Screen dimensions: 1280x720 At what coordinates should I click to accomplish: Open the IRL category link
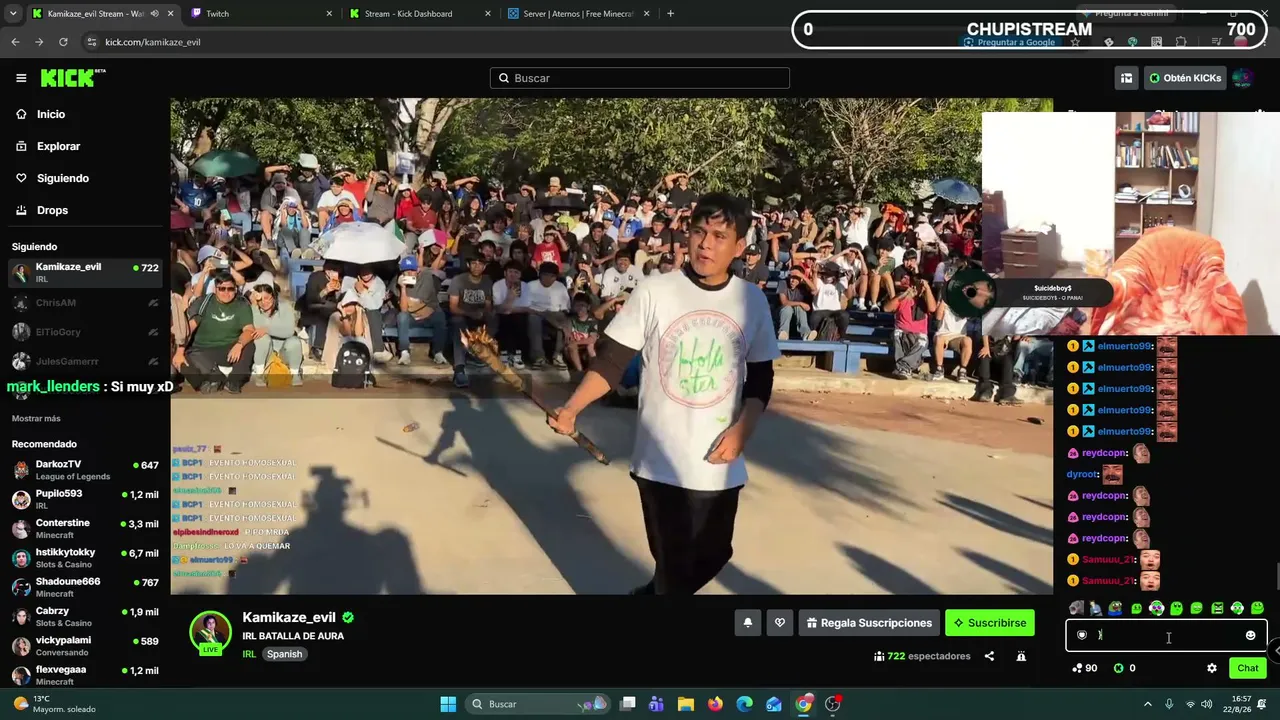click(x=249, y=654)
